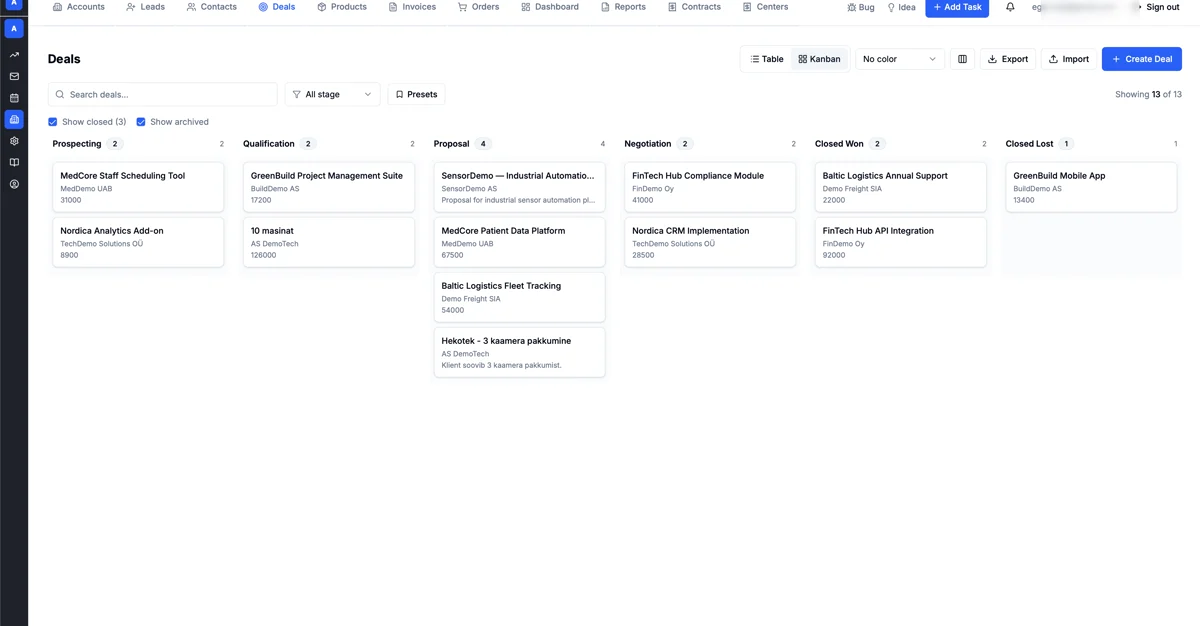Screen dimensions: 1200x626
Task: Open Hekotek - 3 kaamera pakkumine card
Action: pos(519,352)
